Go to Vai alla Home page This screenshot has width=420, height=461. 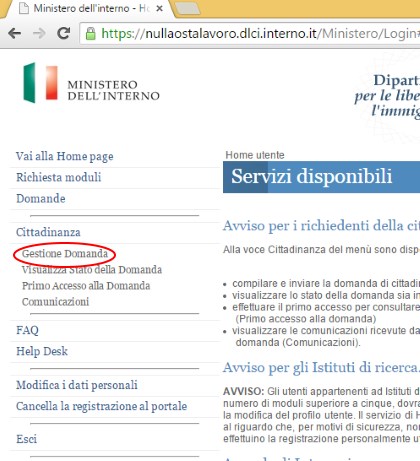[x=65, y=156]
